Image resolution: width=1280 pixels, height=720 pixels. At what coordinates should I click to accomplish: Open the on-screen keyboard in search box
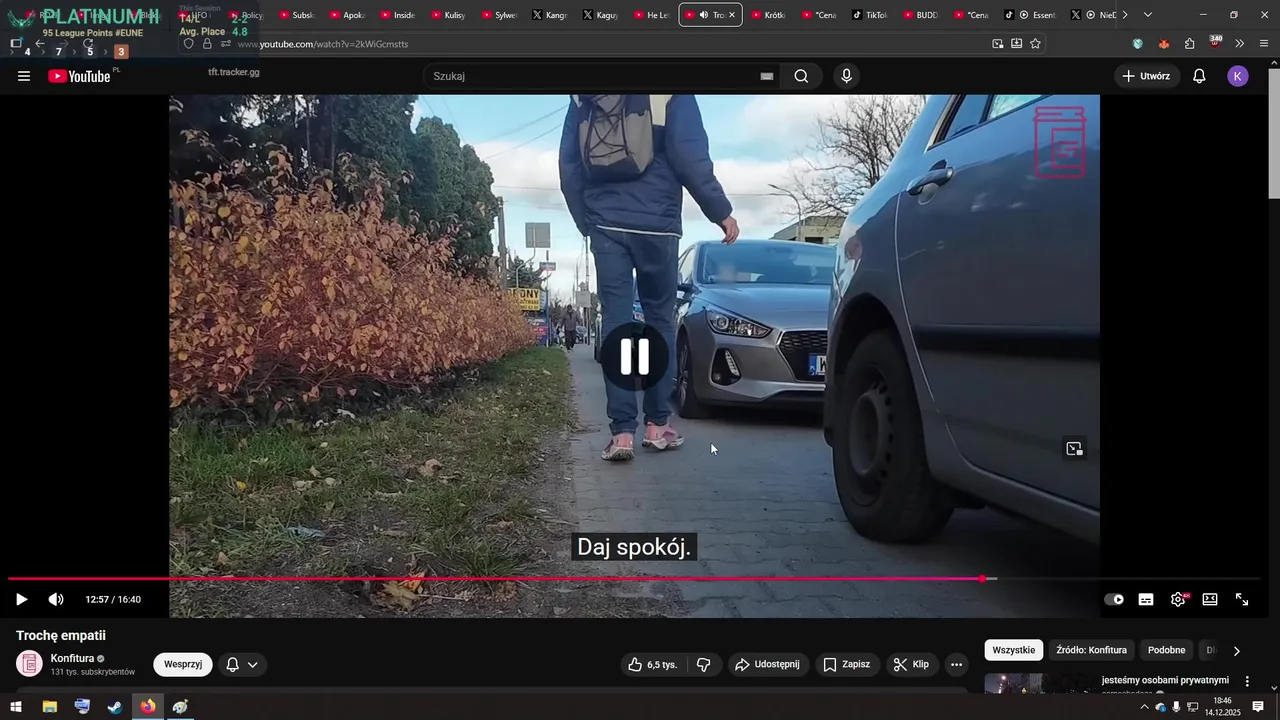767,76
